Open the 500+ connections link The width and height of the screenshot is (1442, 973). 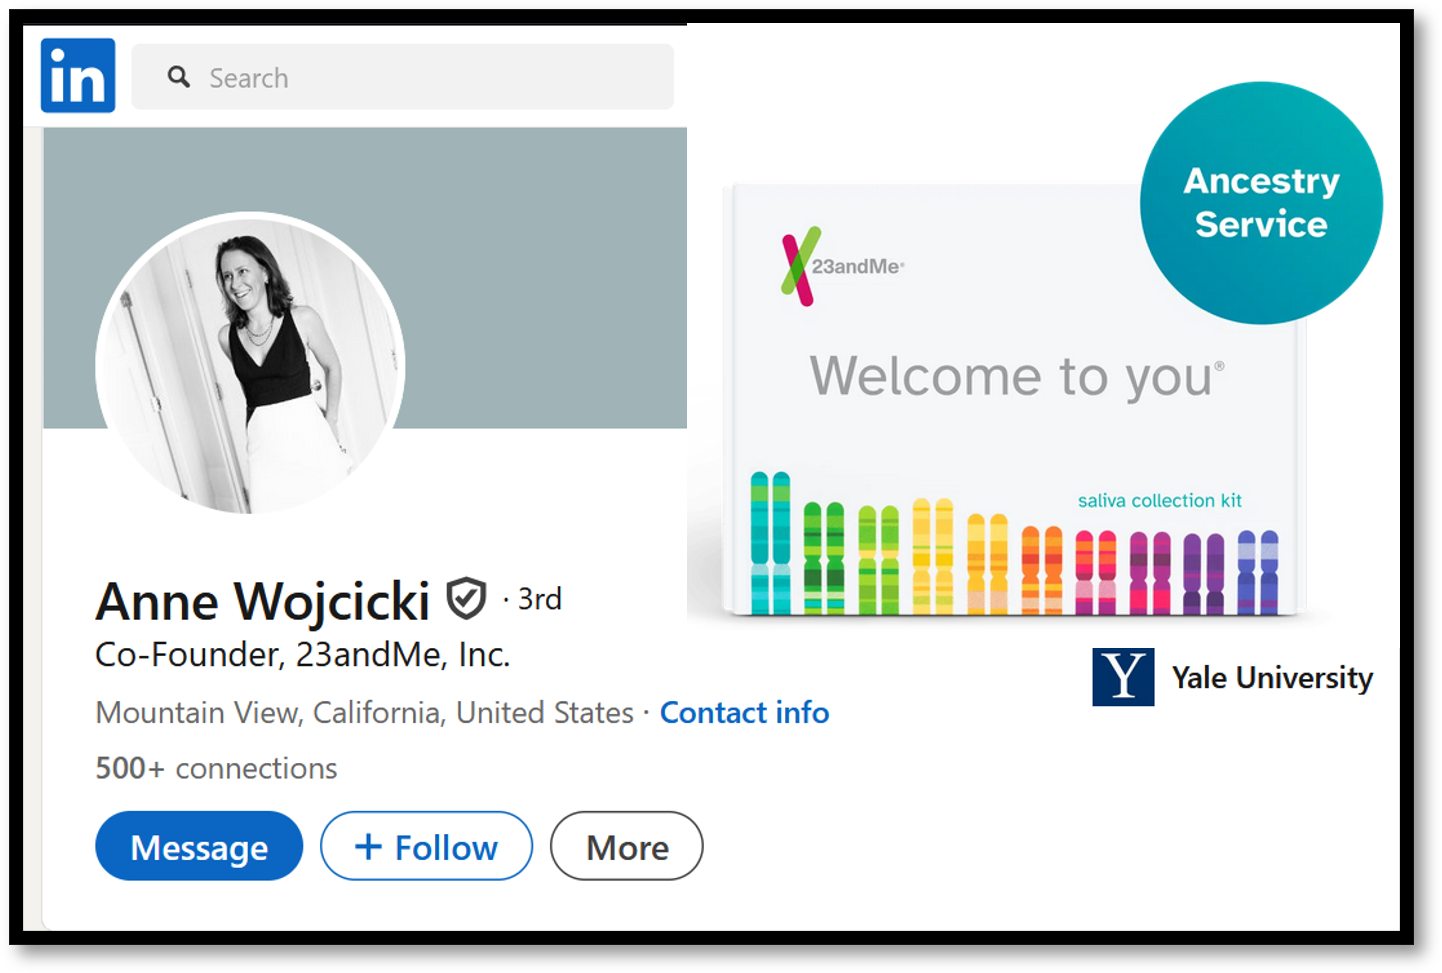coord(215,768)
